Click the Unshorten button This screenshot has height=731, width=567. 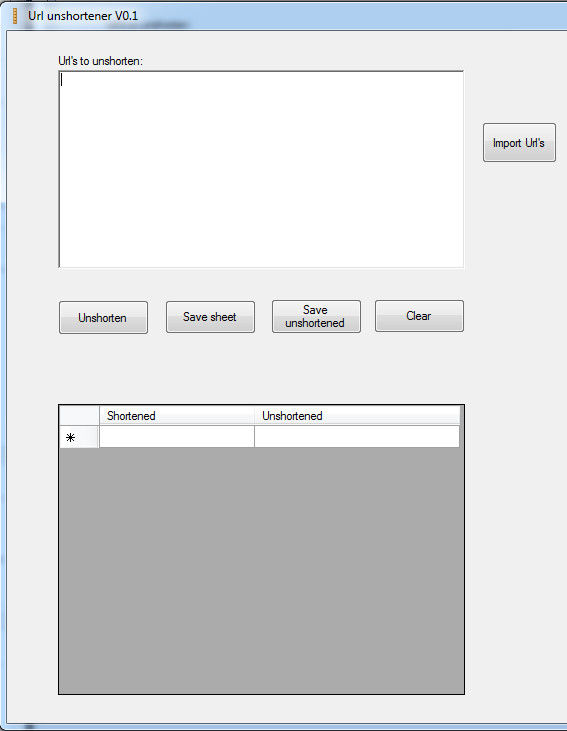[x=103, y=317]
